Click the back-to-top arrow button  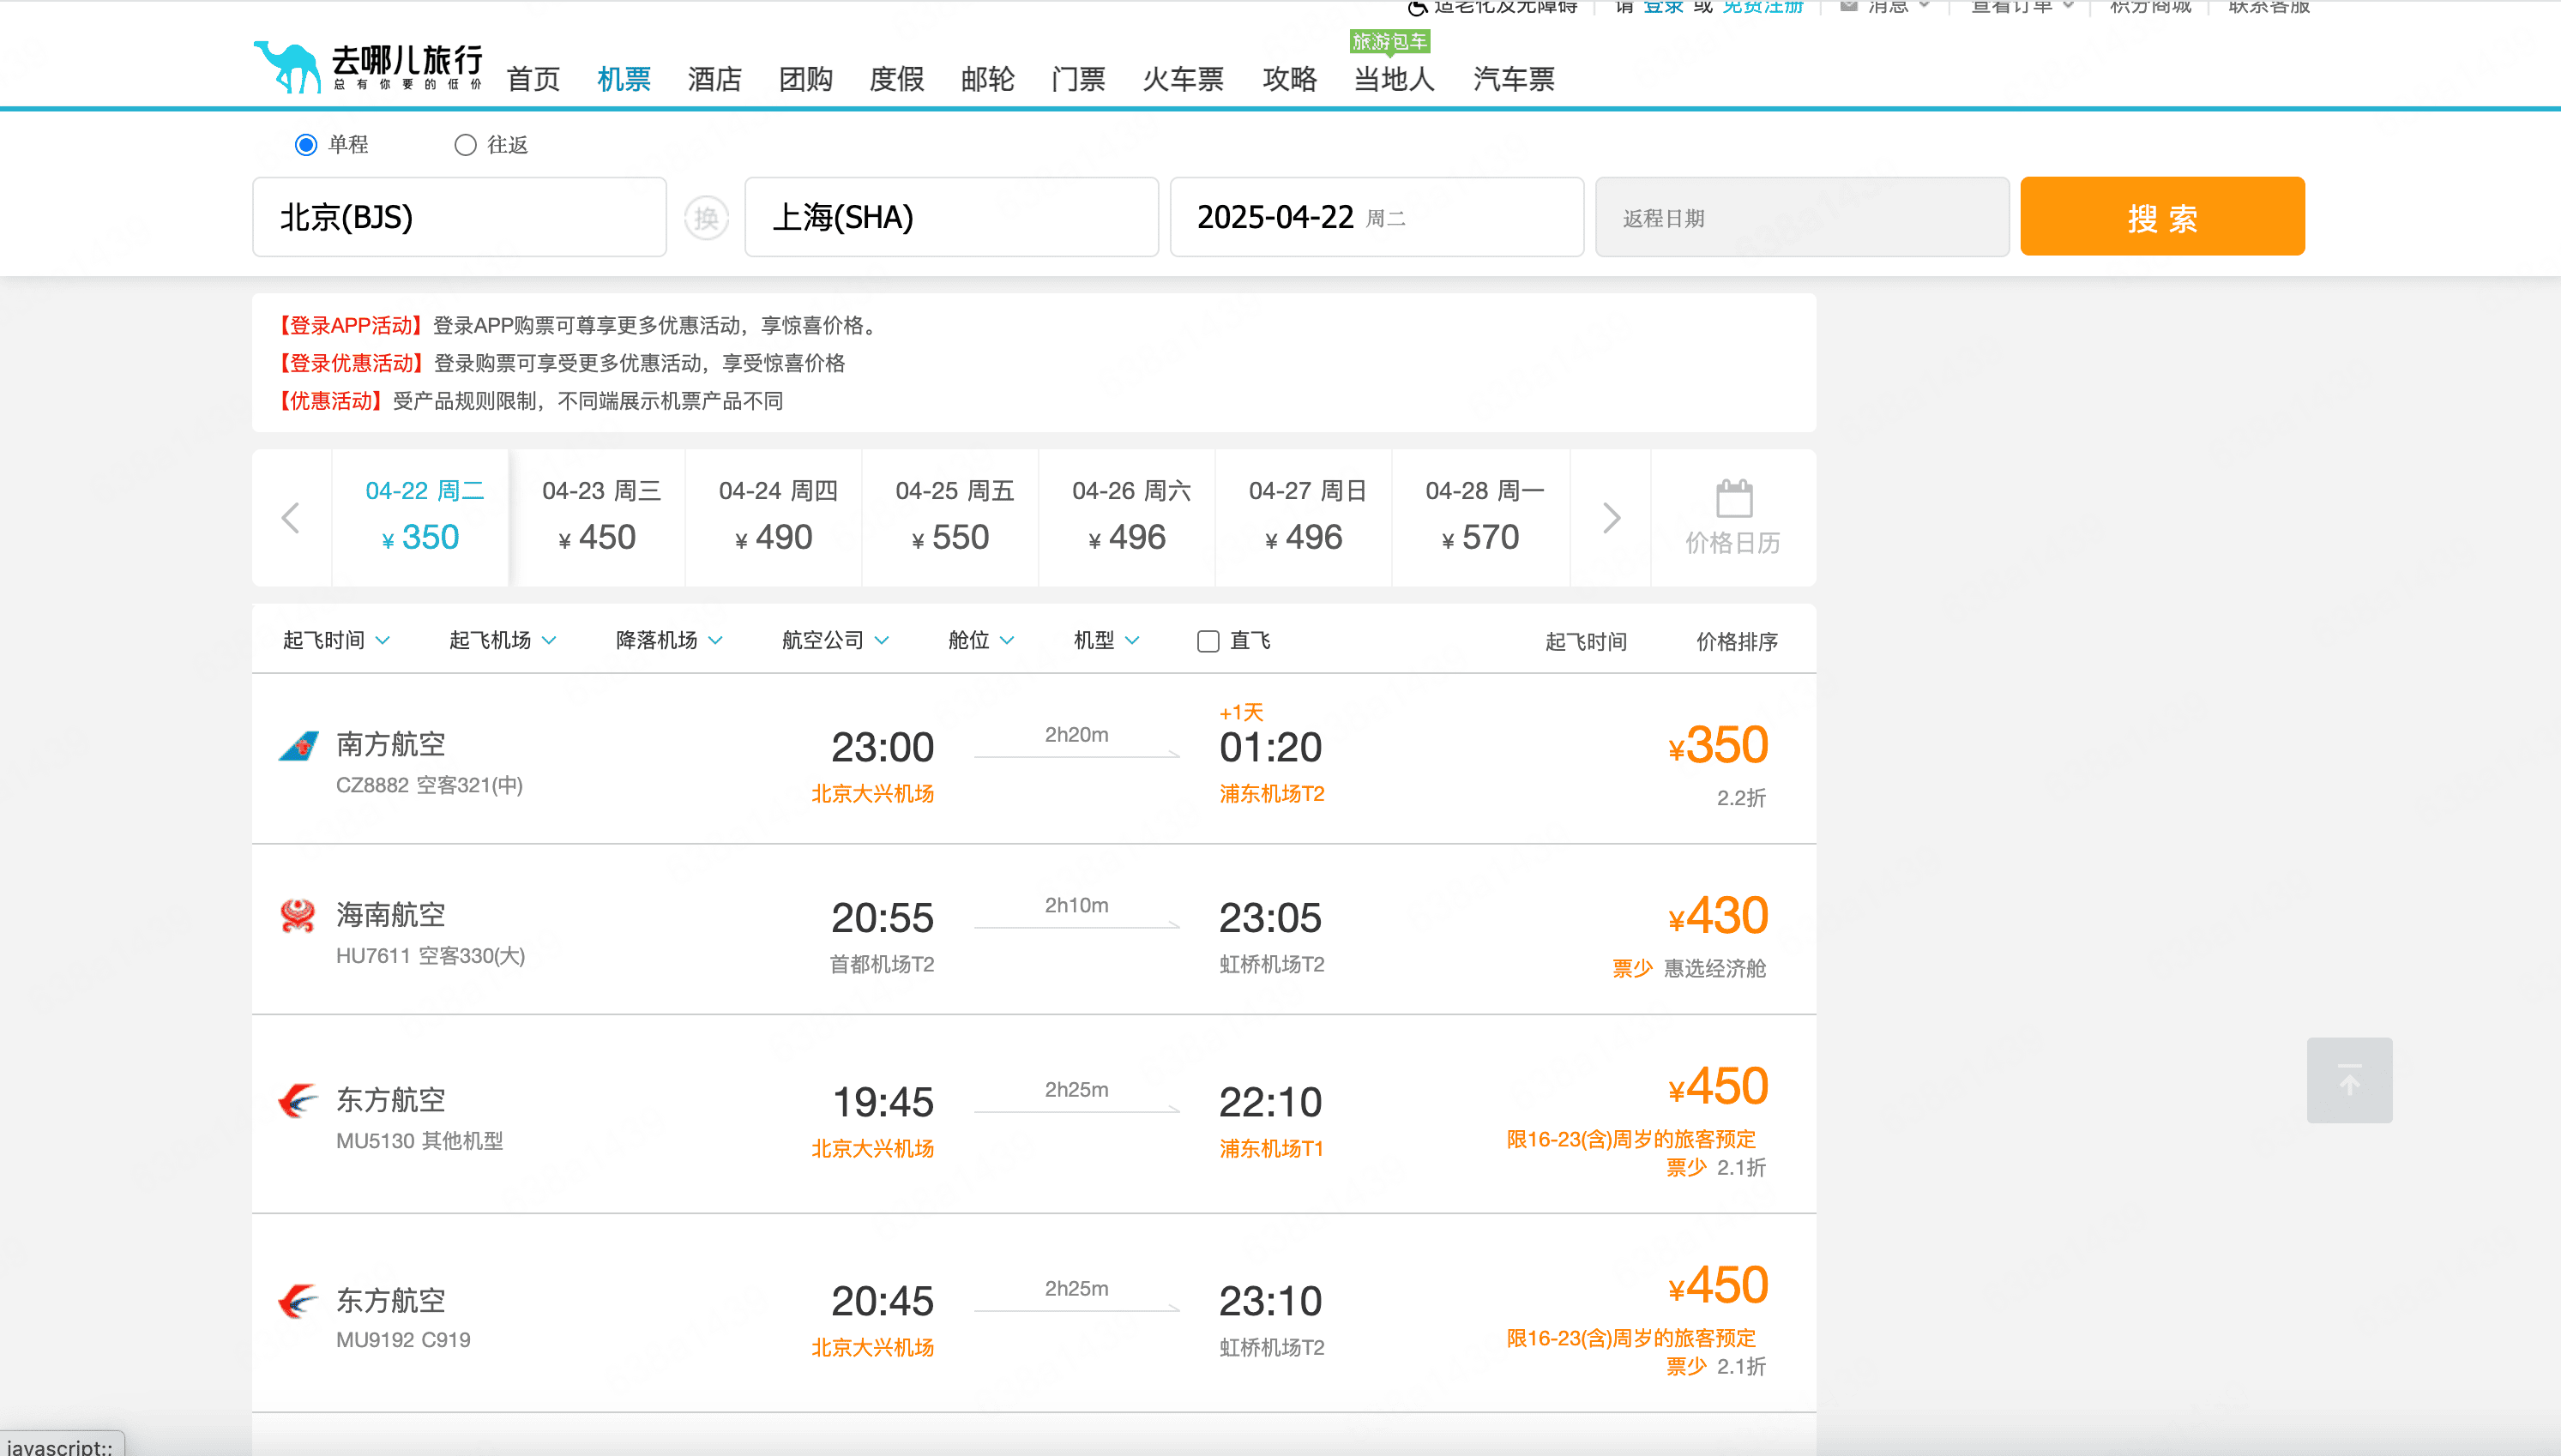[x=2349, y=1080]
